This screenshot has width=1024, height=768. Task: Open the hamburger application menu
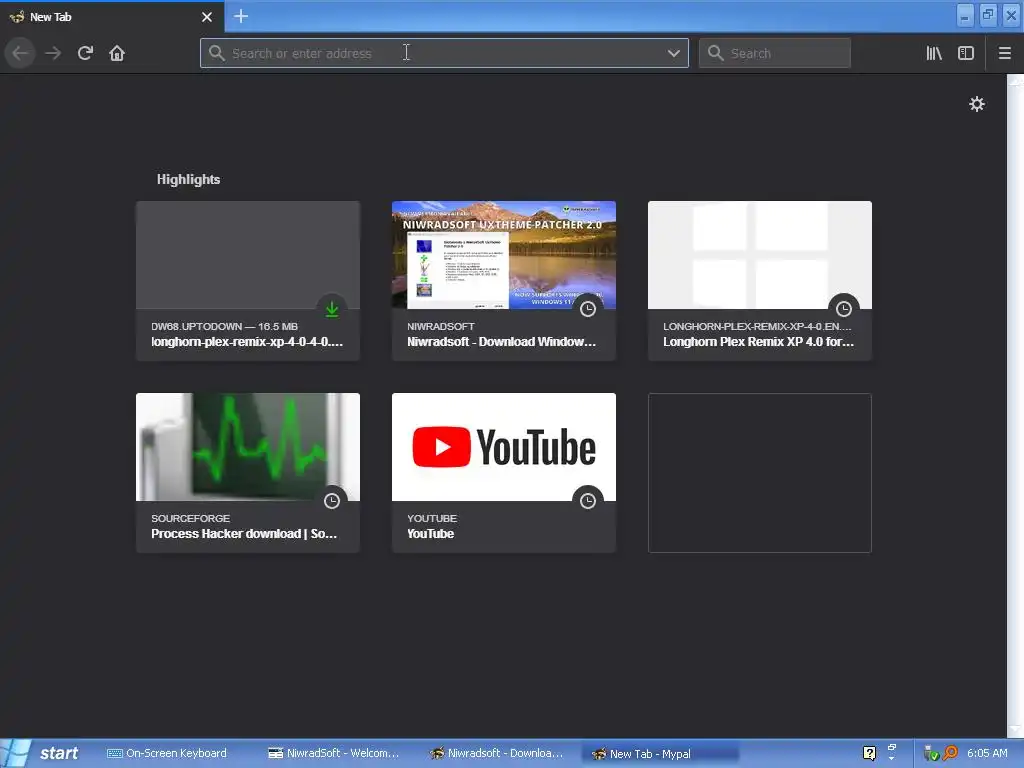tap(1005, 53)
